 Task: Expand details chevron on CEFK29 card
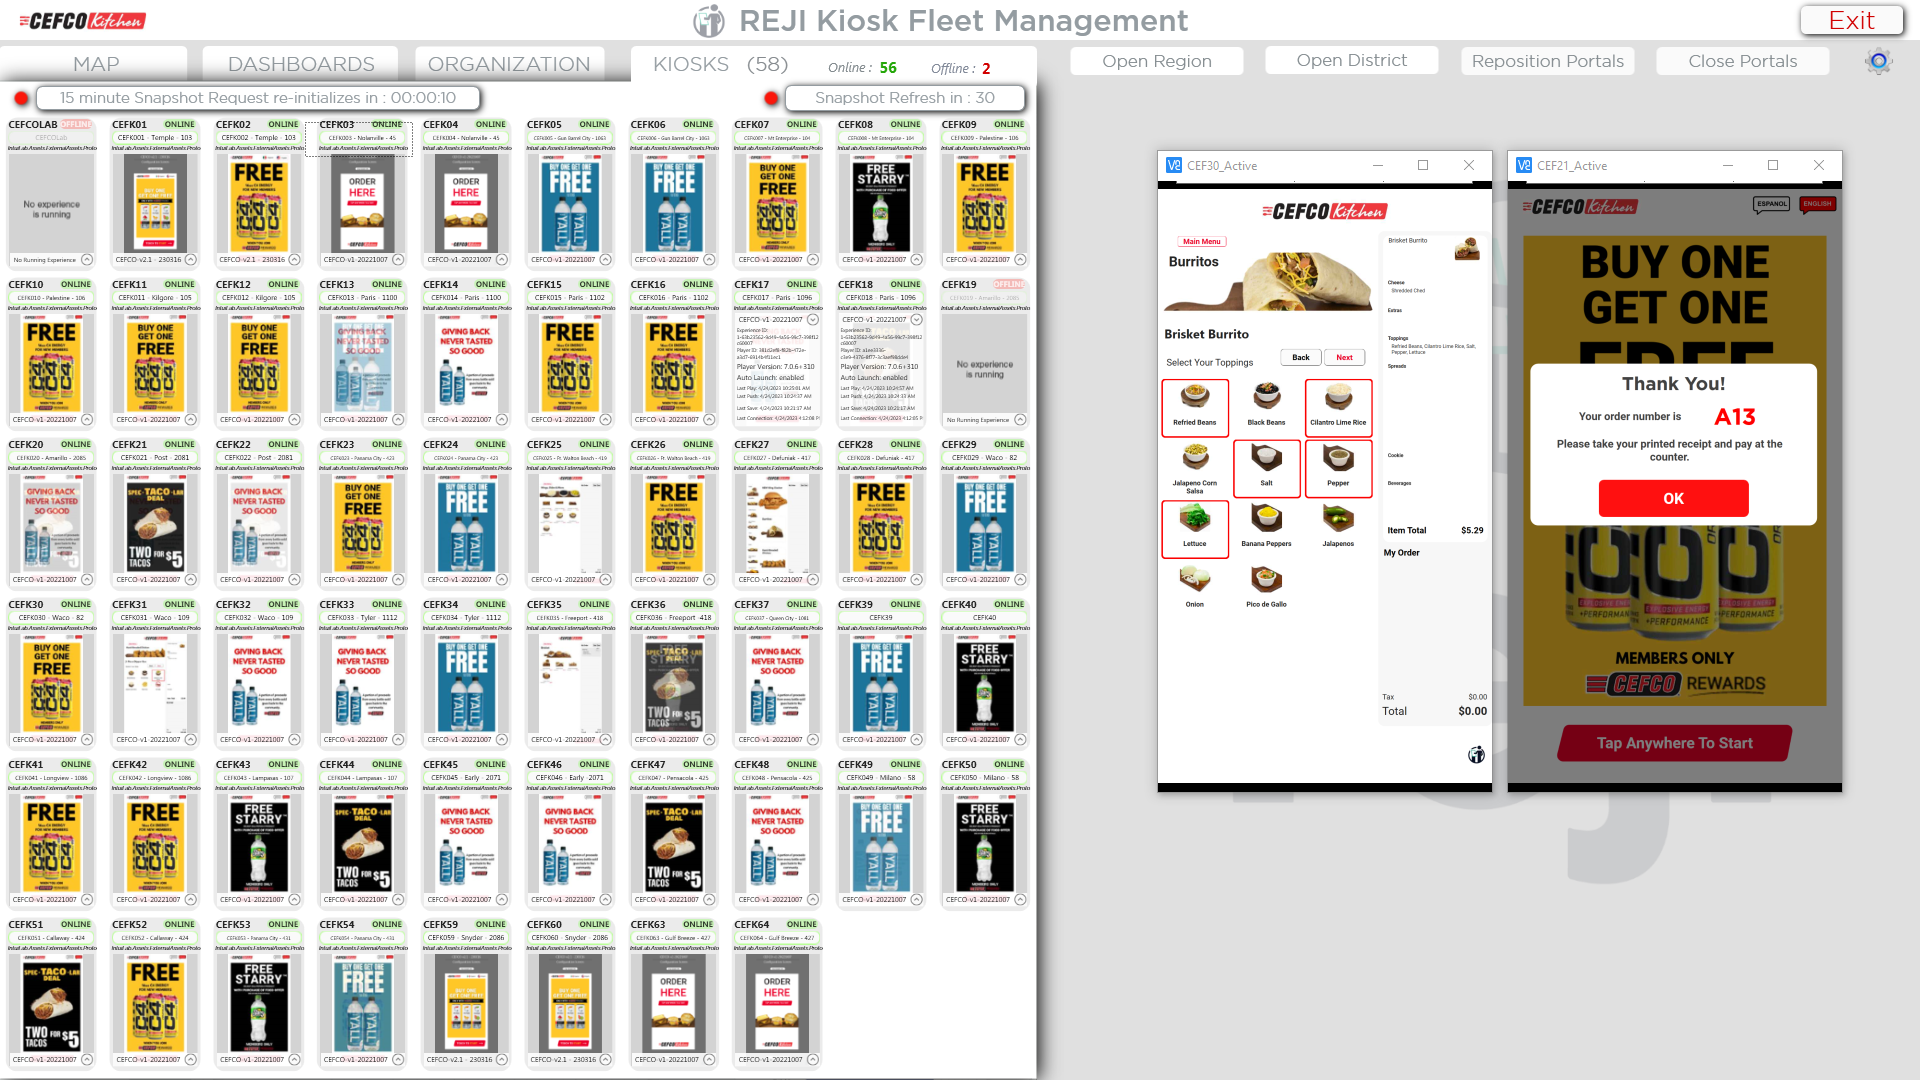1020,580
